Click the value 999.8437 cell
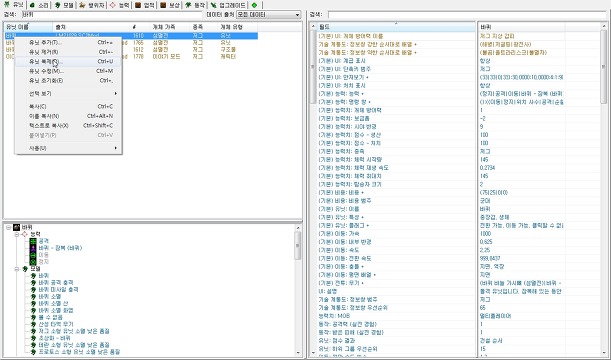Viewport: 611px width, 360px height. 521,258
